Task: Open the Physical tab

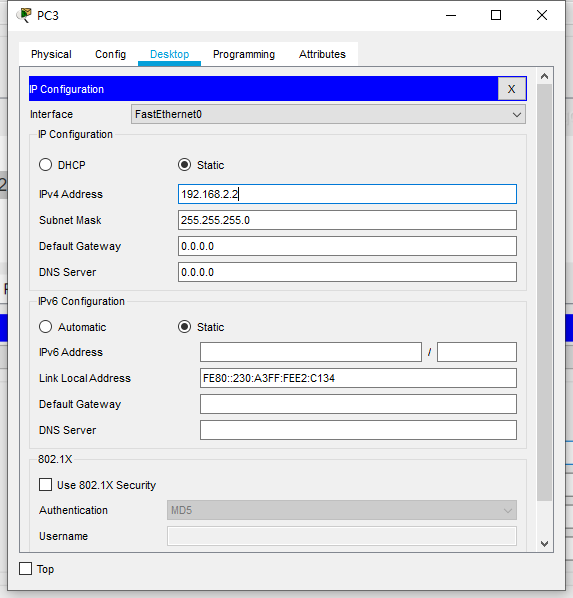Action: pos(51,54)
